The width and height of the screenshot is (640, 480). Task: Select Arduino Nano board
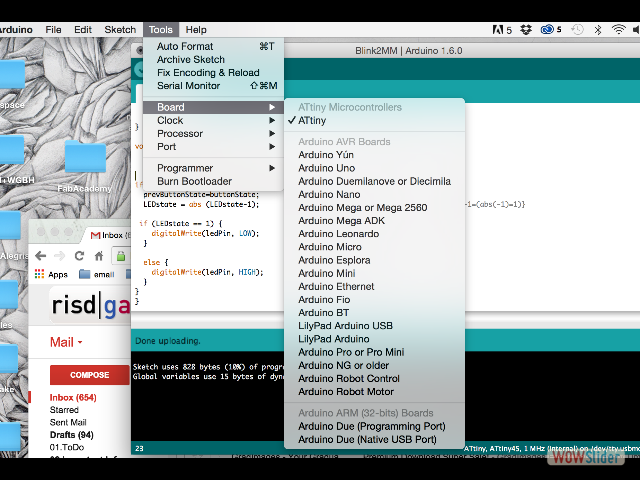click(x=374, y=194)
